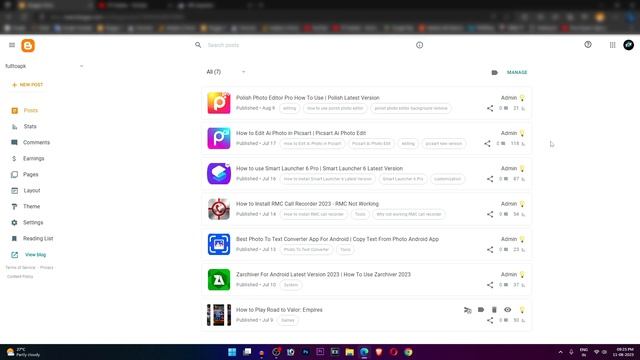Open the Content Policy link
The width and height of the screenshot is (640, 360).
point(20,276)
